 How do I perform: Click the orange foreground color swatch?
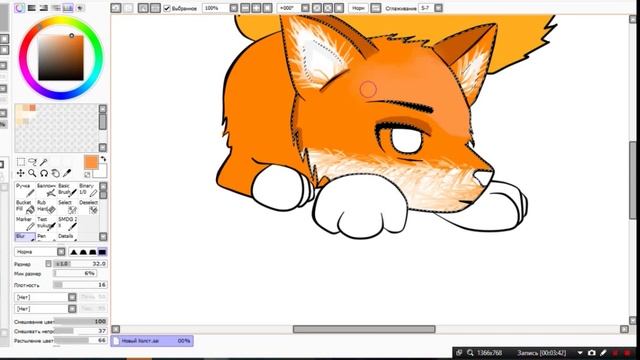tap(91, 162)
